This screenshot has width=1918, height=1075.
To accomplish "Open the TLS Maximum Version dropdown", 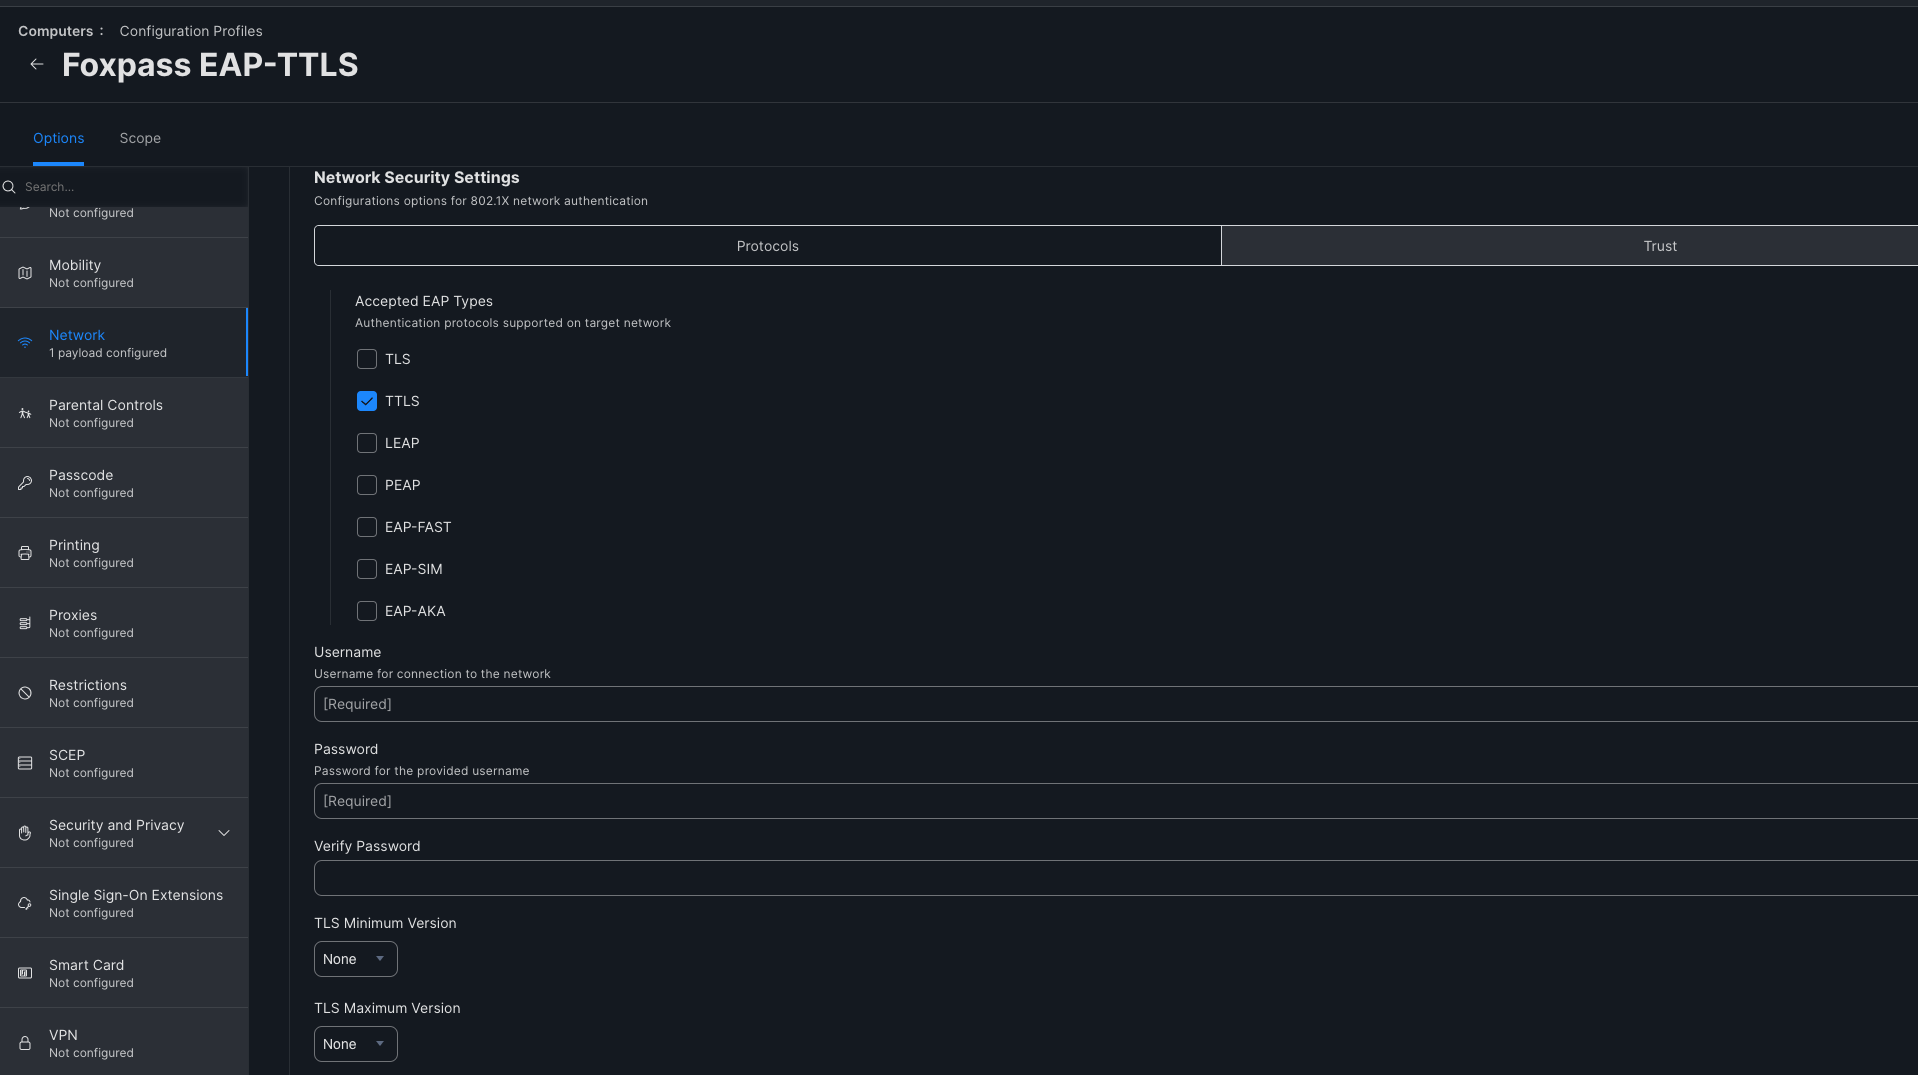I will point(355,1044).
